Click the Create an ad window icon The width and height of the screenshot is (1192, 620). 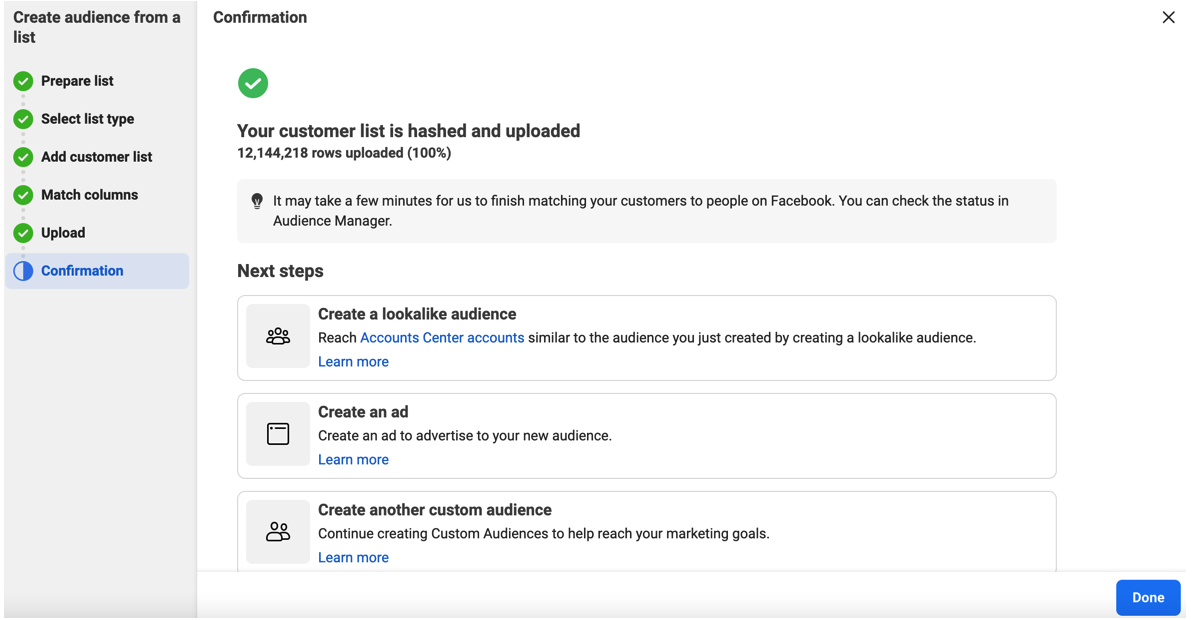point(278,434)
